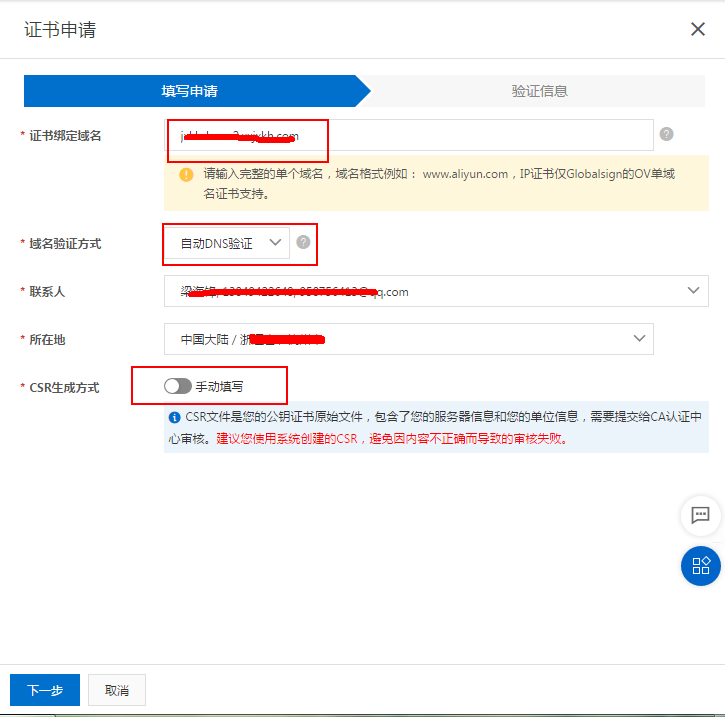
Task: Click the help icon next to 自动DNS验证
Action: click(x=303, y=242)
